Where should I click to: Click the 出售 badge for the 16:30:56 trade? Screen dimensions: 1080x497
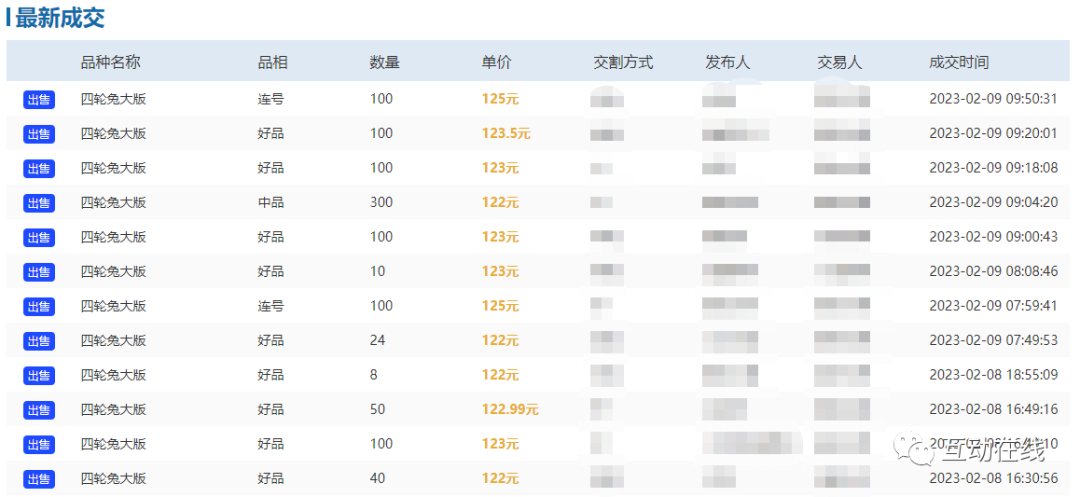click(x=39, y=479)
